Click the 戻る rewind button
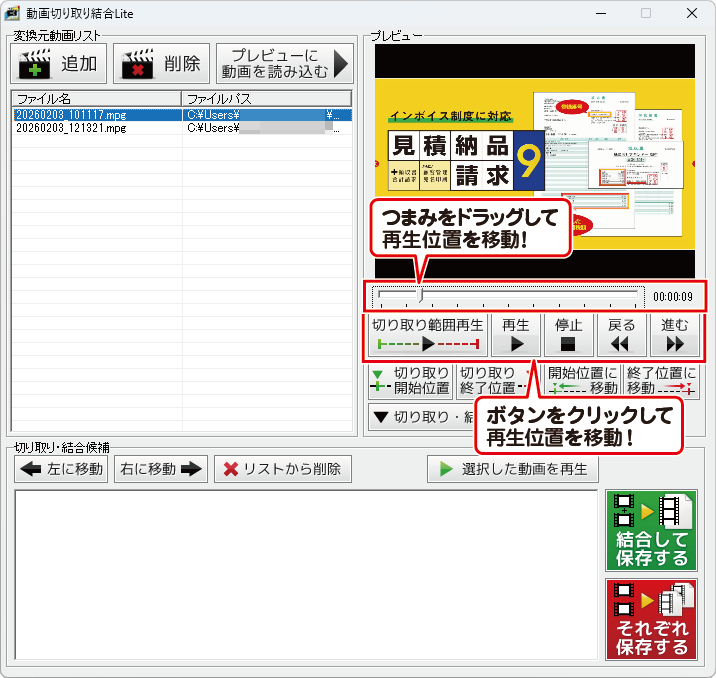716x678 pixels. point(621,335)
